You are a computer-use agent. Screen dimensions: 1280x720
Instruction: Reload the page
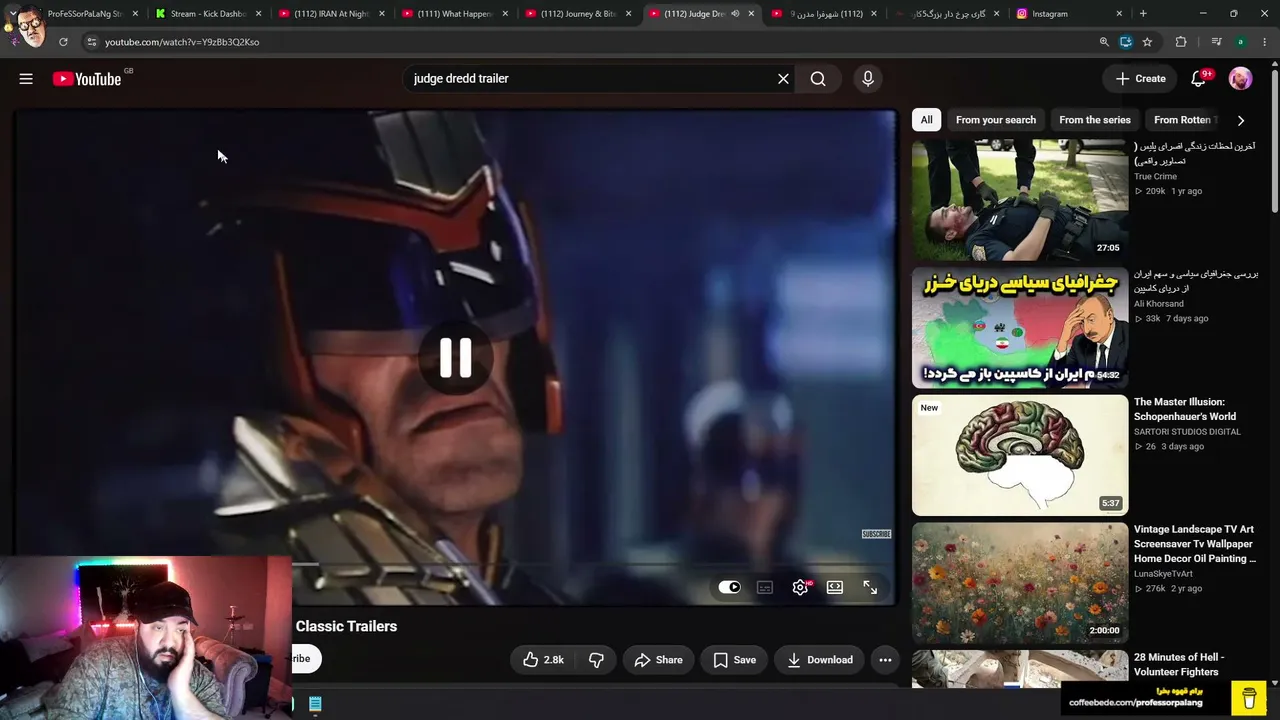click(x=63, y=42)
